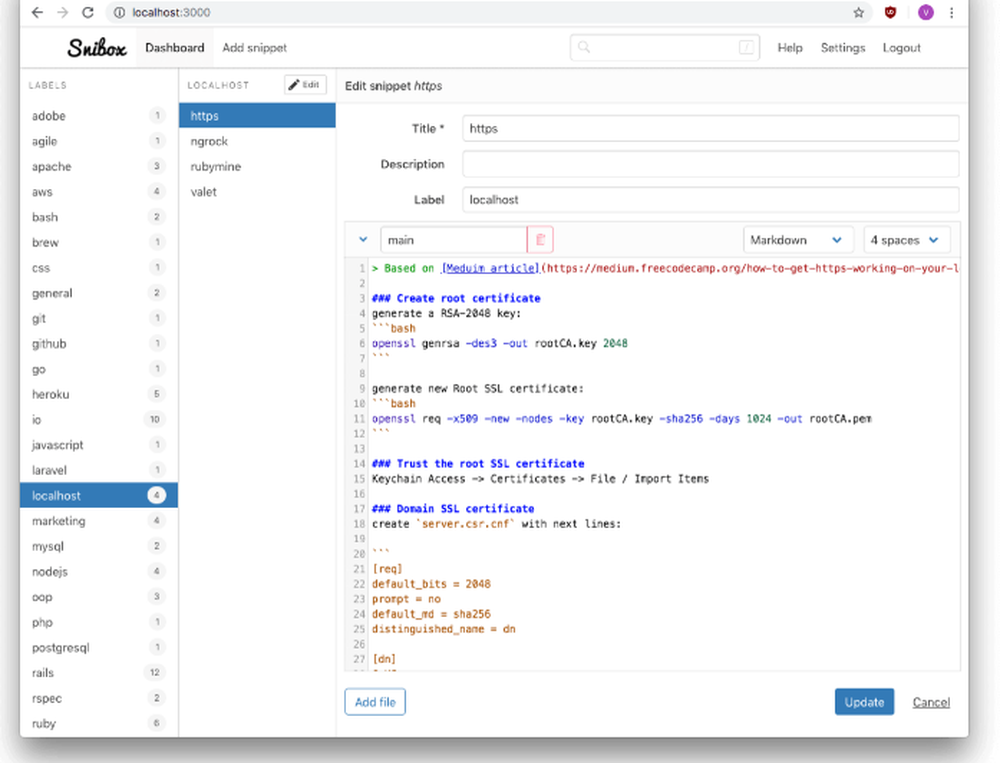Select the rspec label
Screen dimensions: 1000x763
click(99, 698)
